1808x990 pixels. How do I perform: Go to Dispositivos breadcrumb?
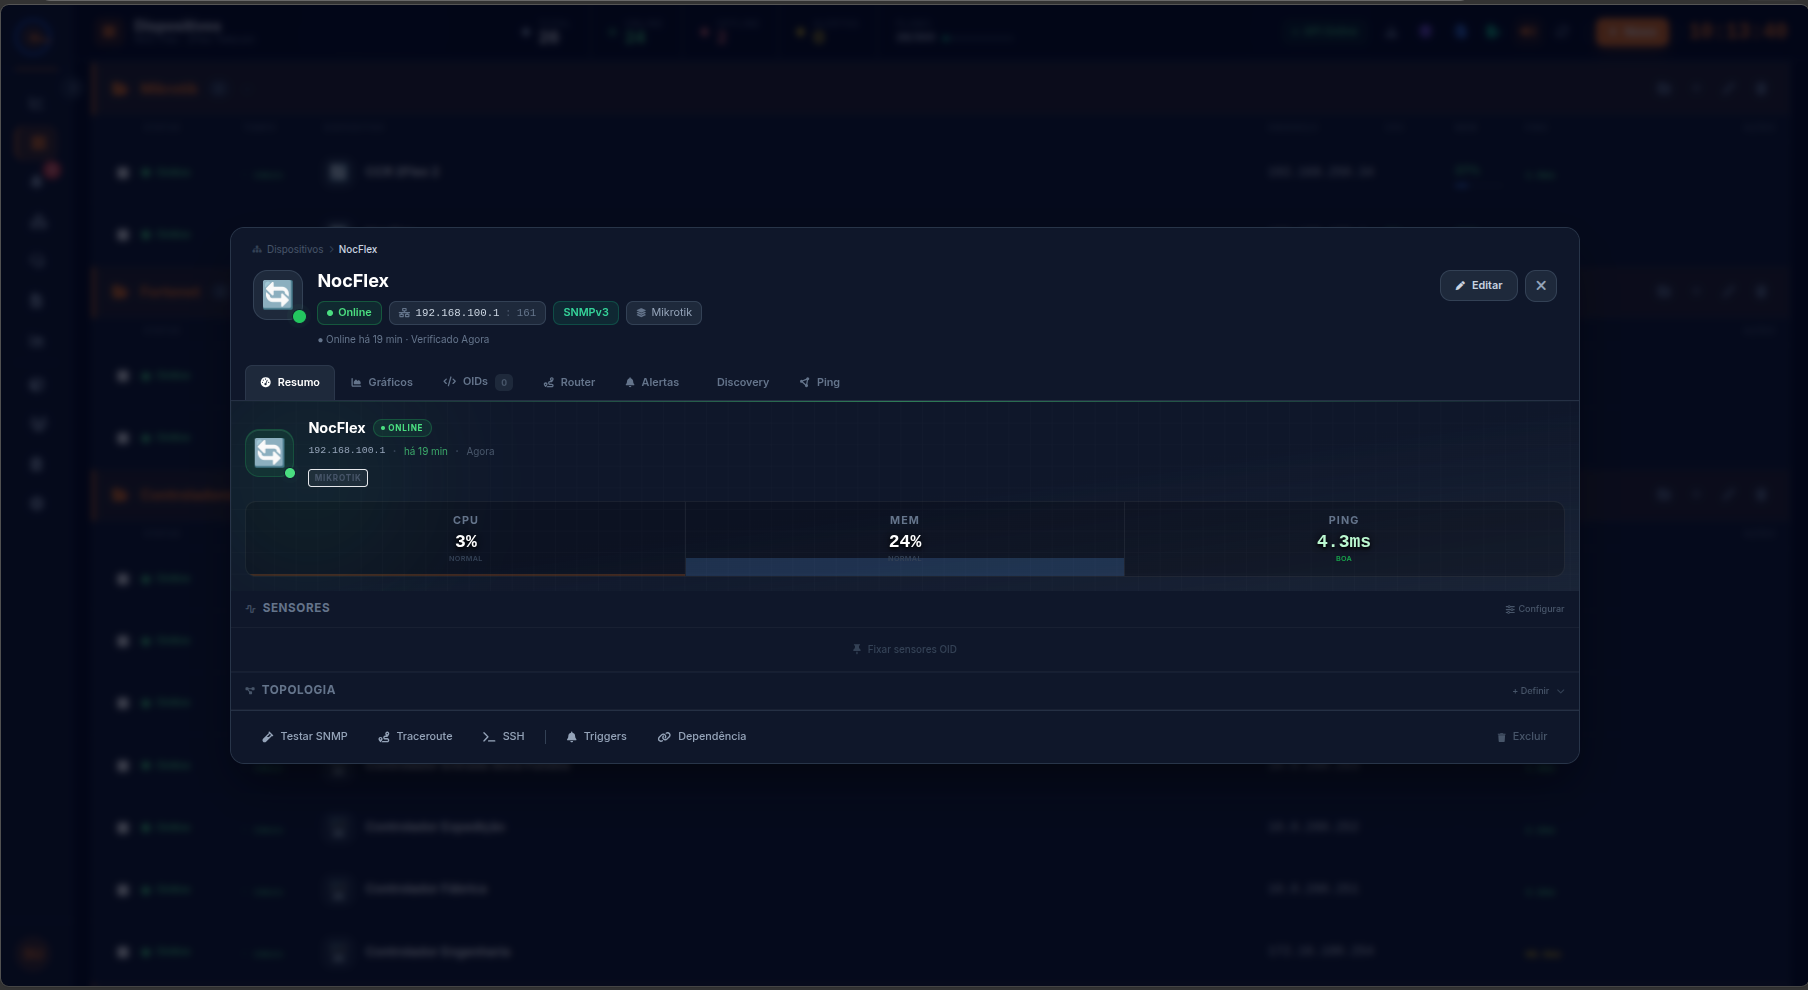click(295, 250)
